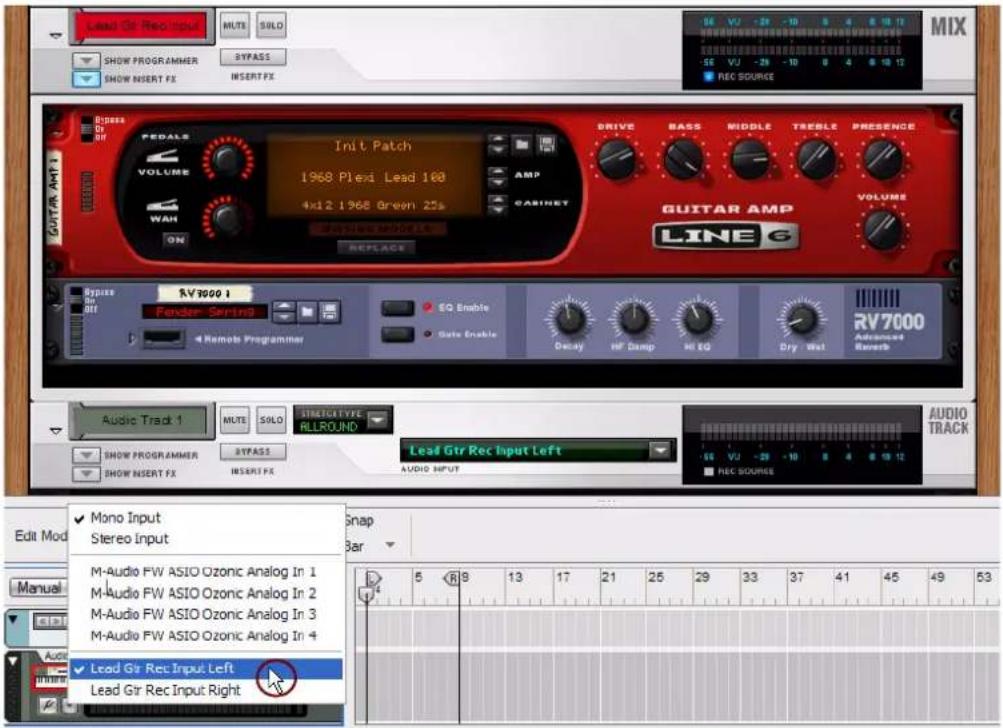Click the Replace button under amp display
Screen dimensions: 1003x728
(x=377, y=248)
